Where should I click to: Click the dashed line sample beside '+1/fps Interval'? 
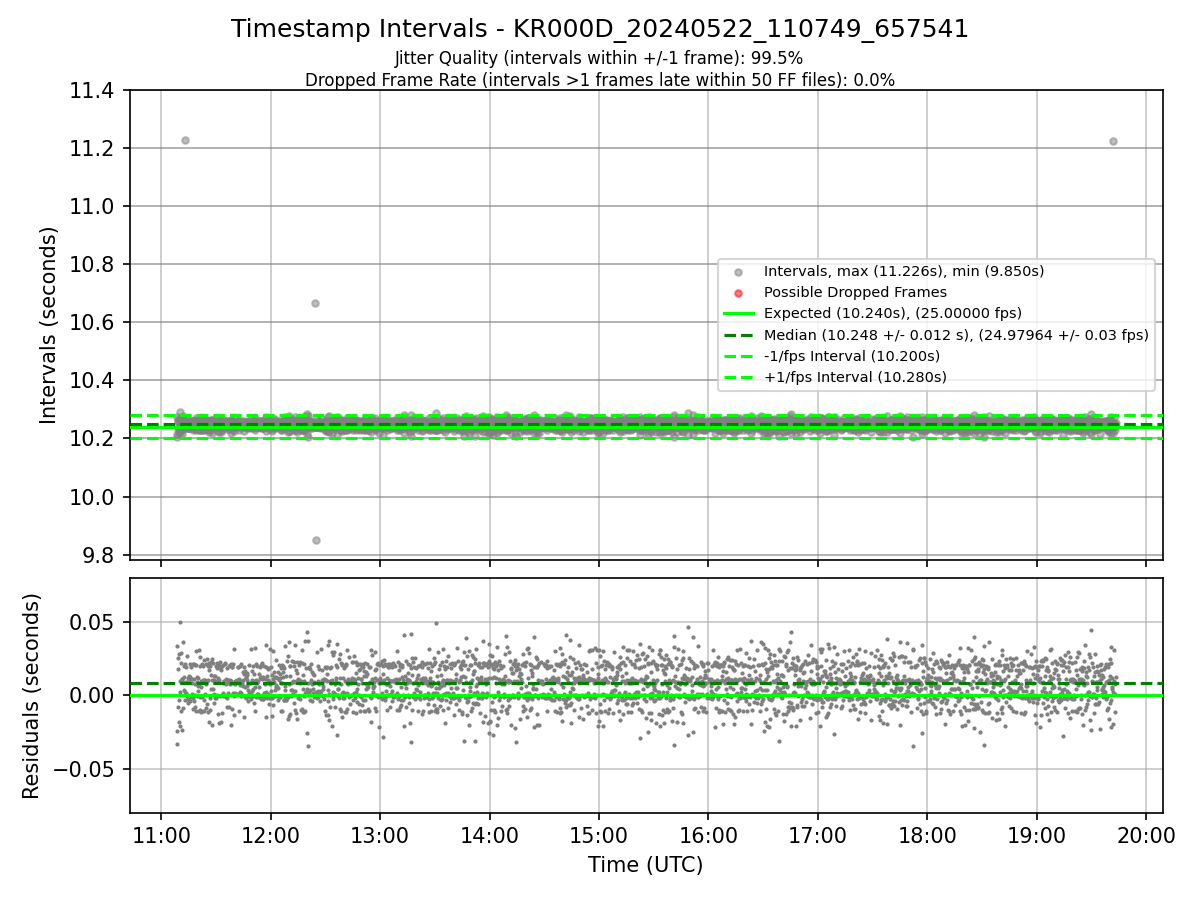(x=738, y=378)
